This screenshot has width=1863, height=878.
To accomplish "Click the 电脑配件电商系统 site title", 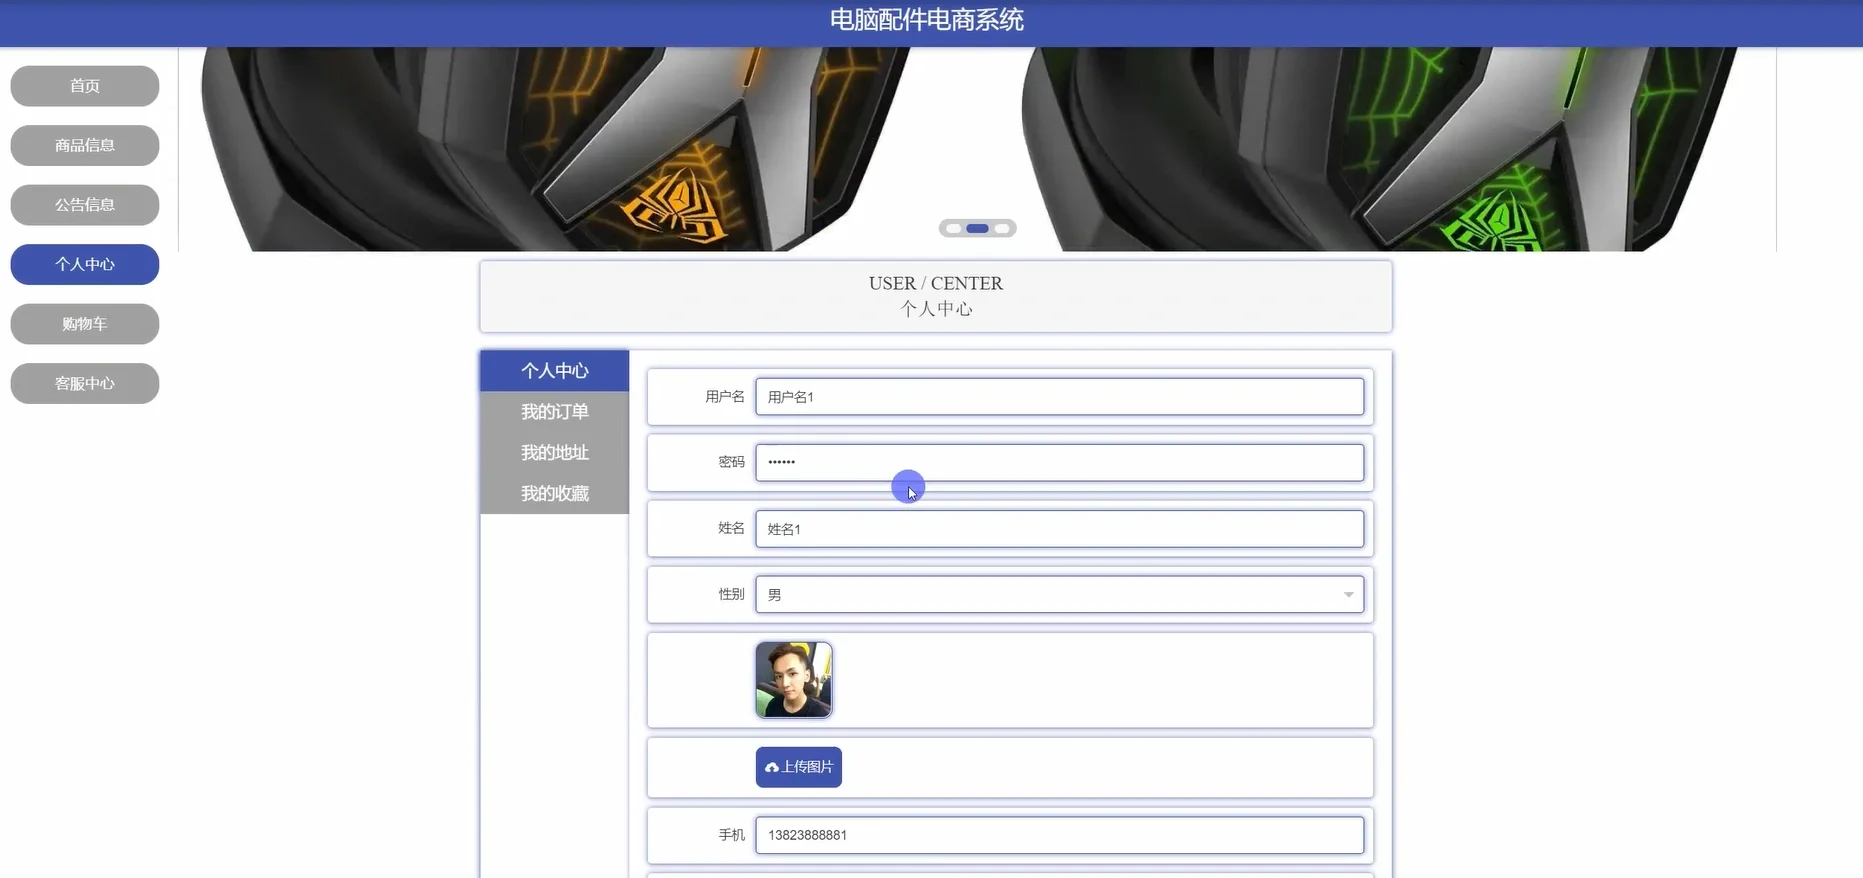I will click(x=927, y=20).
